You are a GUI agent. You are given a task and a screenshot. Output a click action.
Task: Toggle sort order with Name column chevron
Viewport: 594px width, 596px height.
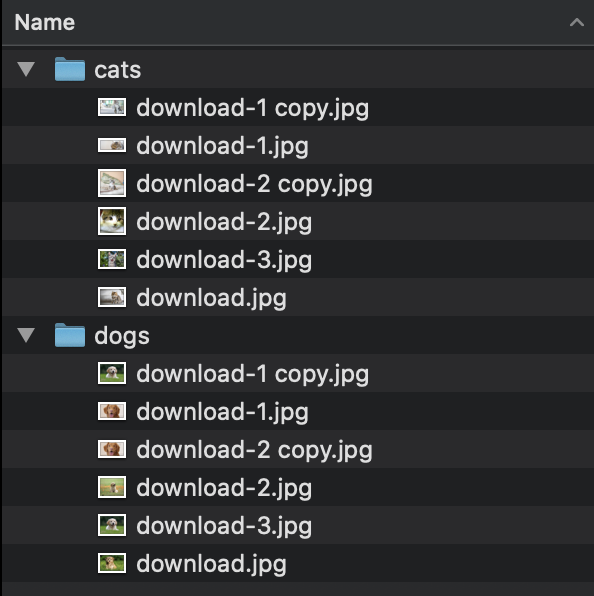click(577, 22)
